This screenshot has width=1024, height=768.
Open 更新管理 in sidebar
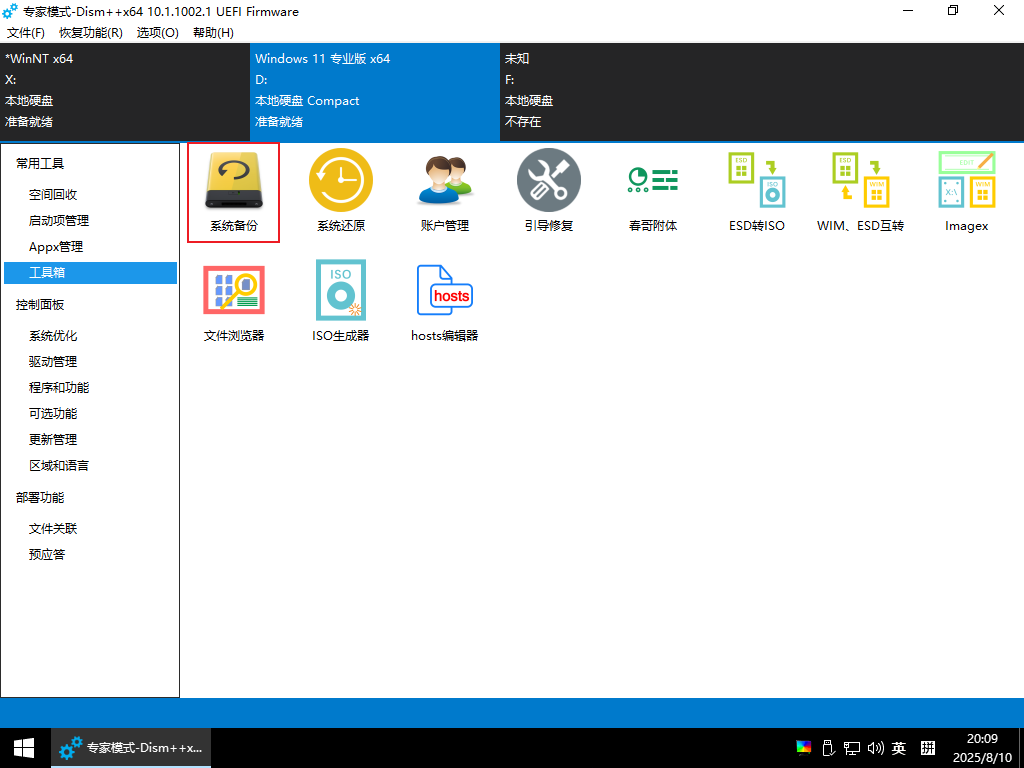pos(53,440)
